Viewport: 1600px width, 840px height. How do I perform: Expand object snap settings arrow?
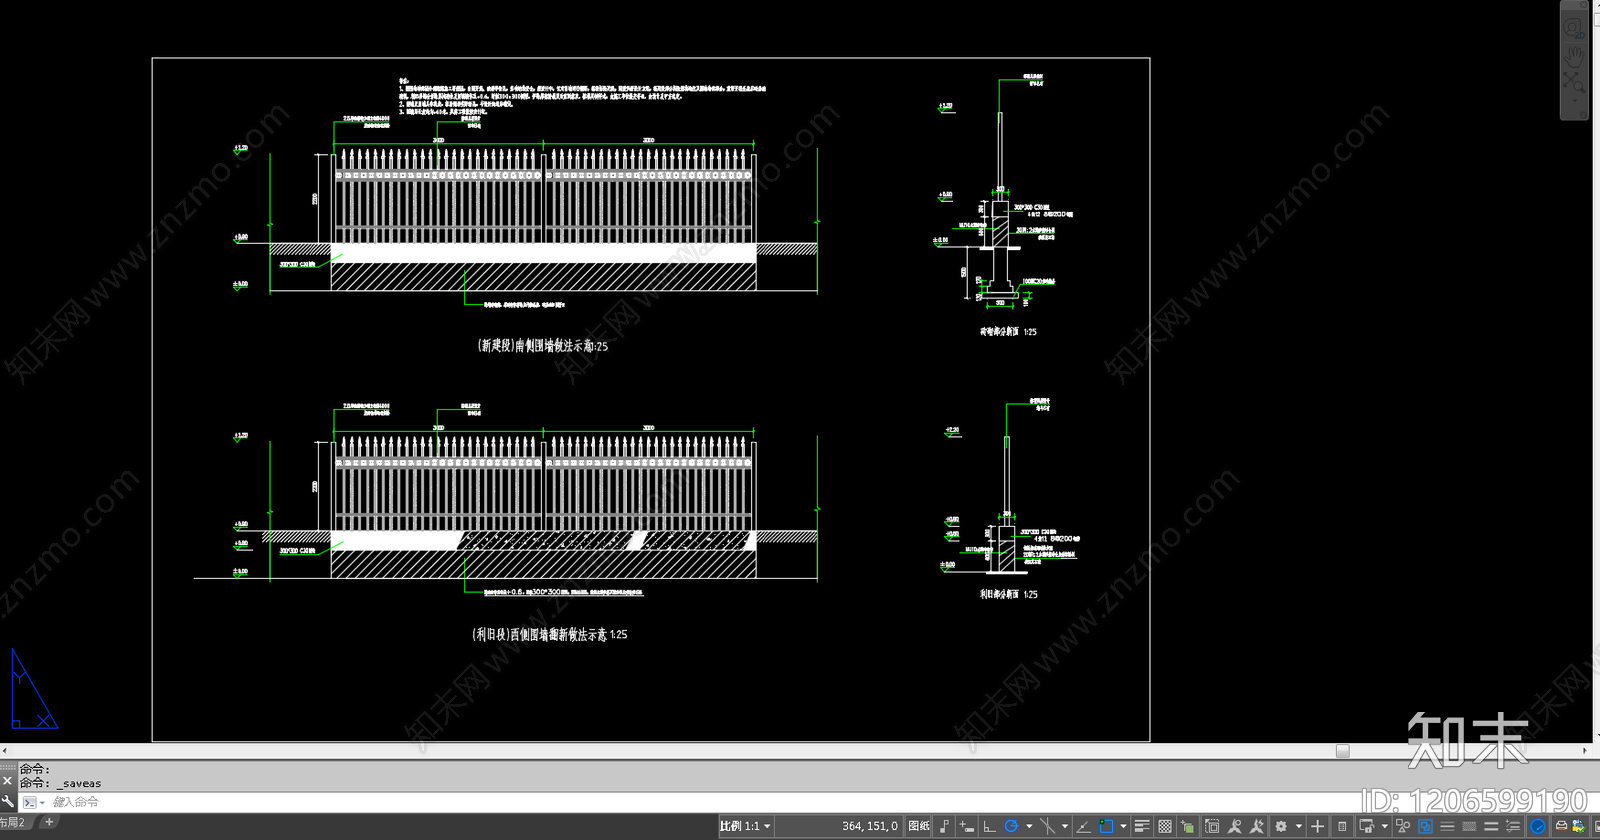pos(1123,826)
